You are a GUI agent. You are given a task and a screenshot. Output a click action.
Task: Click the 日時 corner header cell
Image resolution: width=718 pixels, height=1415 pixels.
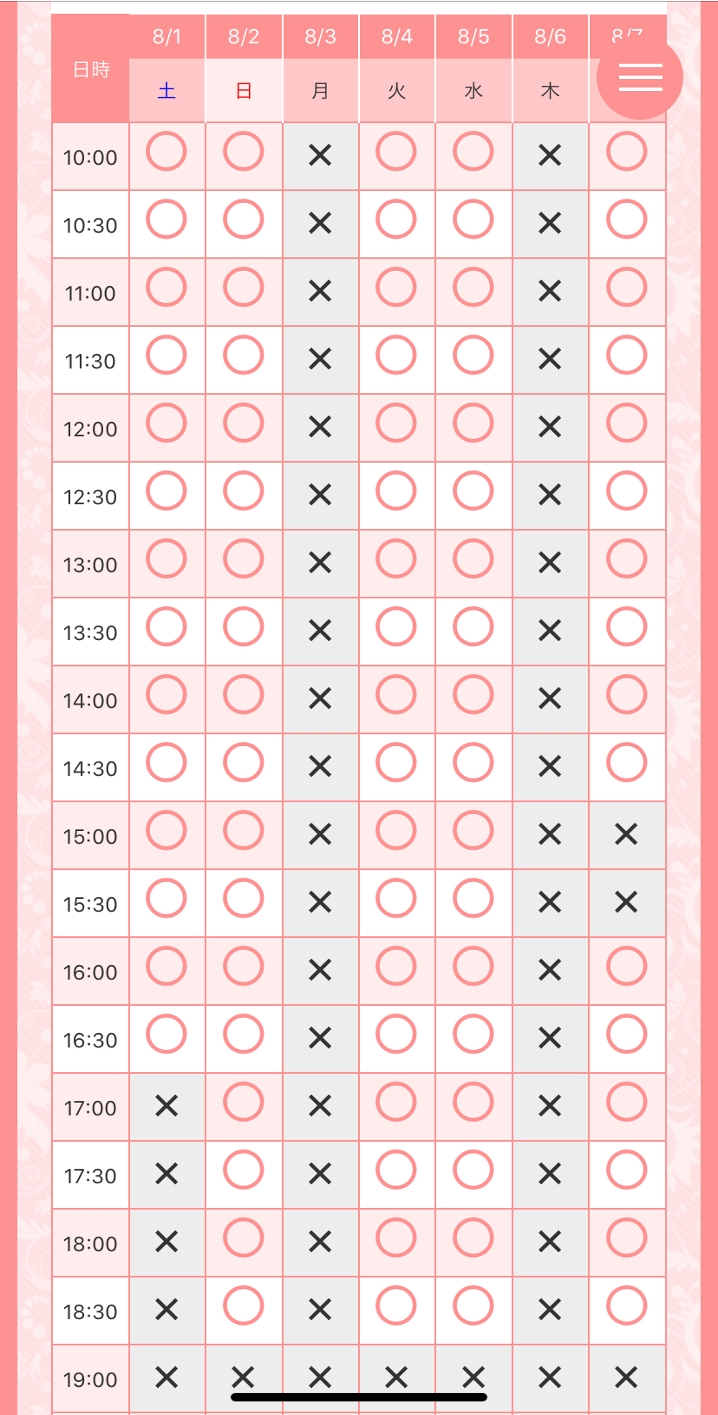tap(91, 69)
